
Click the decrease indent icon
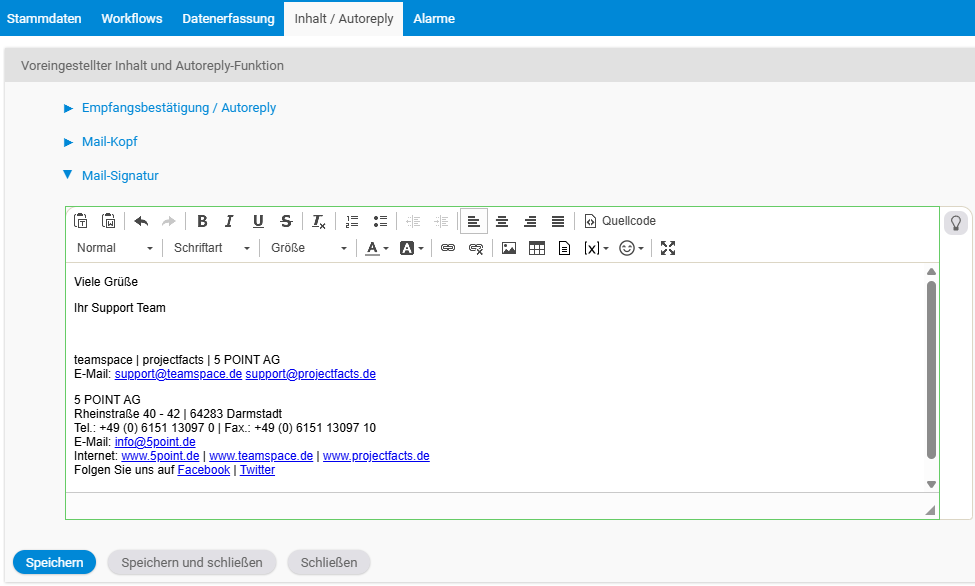(413, 221)
